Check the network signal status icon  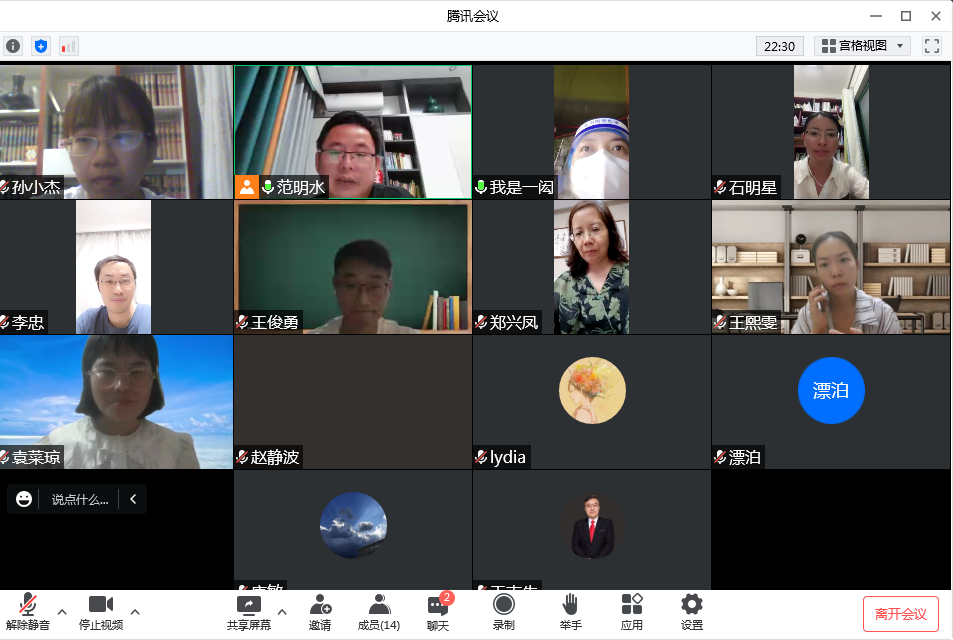(68, 46)
